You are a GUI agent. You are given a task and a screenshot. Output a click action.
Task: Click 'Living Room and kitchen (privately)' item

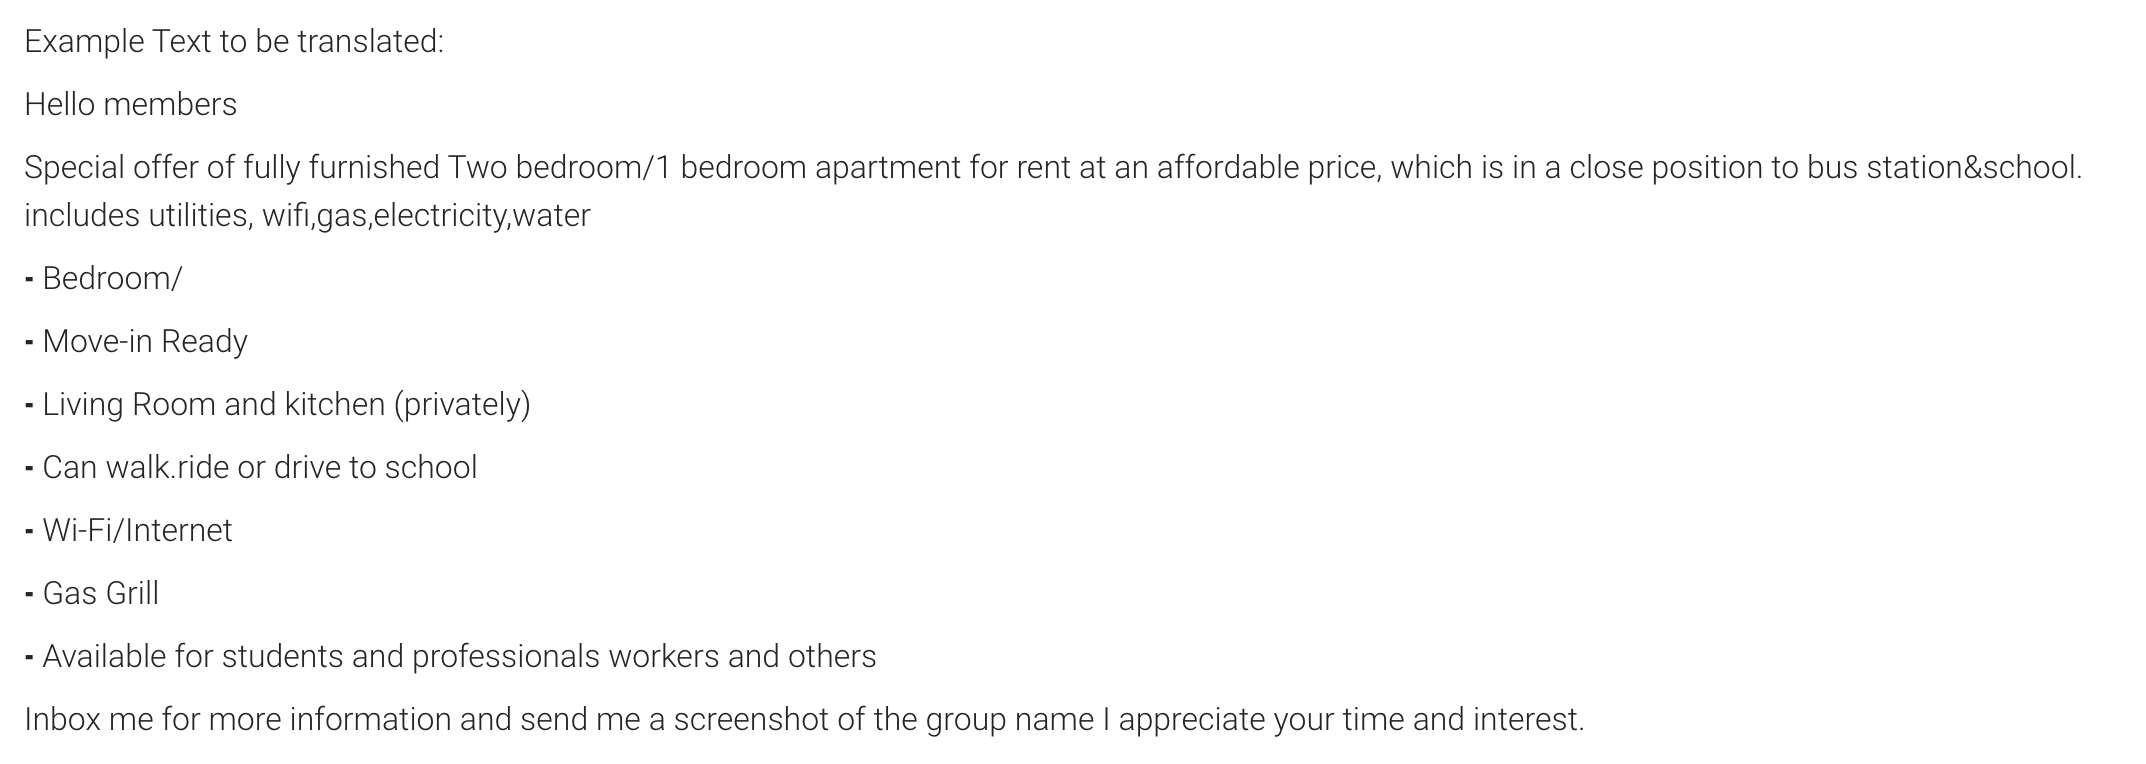277,405
